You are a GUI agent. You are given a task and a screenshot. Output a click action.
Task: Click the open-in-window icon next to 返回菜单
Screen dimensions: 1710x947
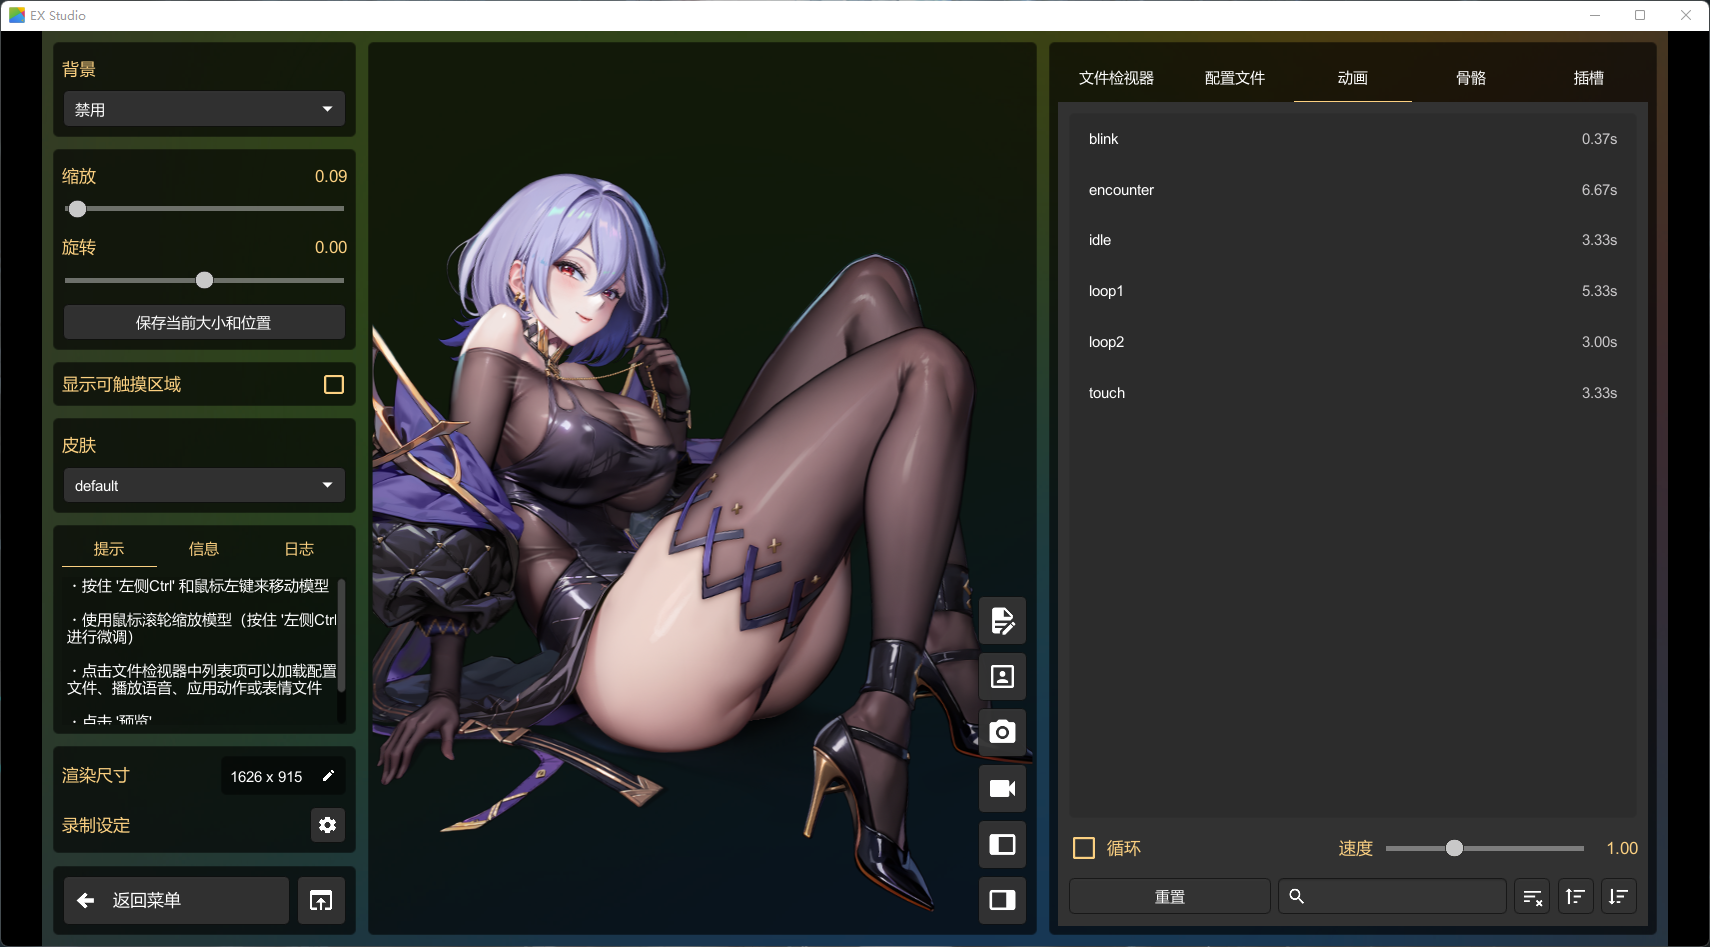coord(321,901)
